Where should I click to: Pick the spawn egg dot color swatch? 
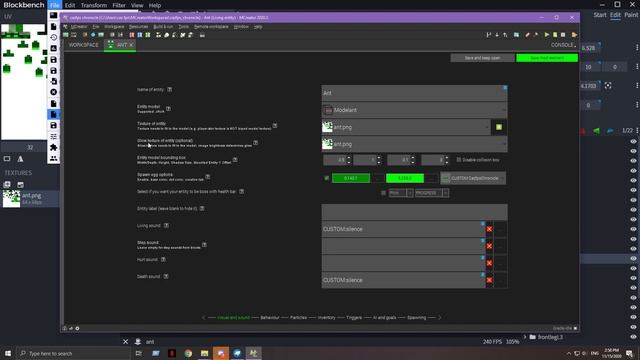[405, 178]
